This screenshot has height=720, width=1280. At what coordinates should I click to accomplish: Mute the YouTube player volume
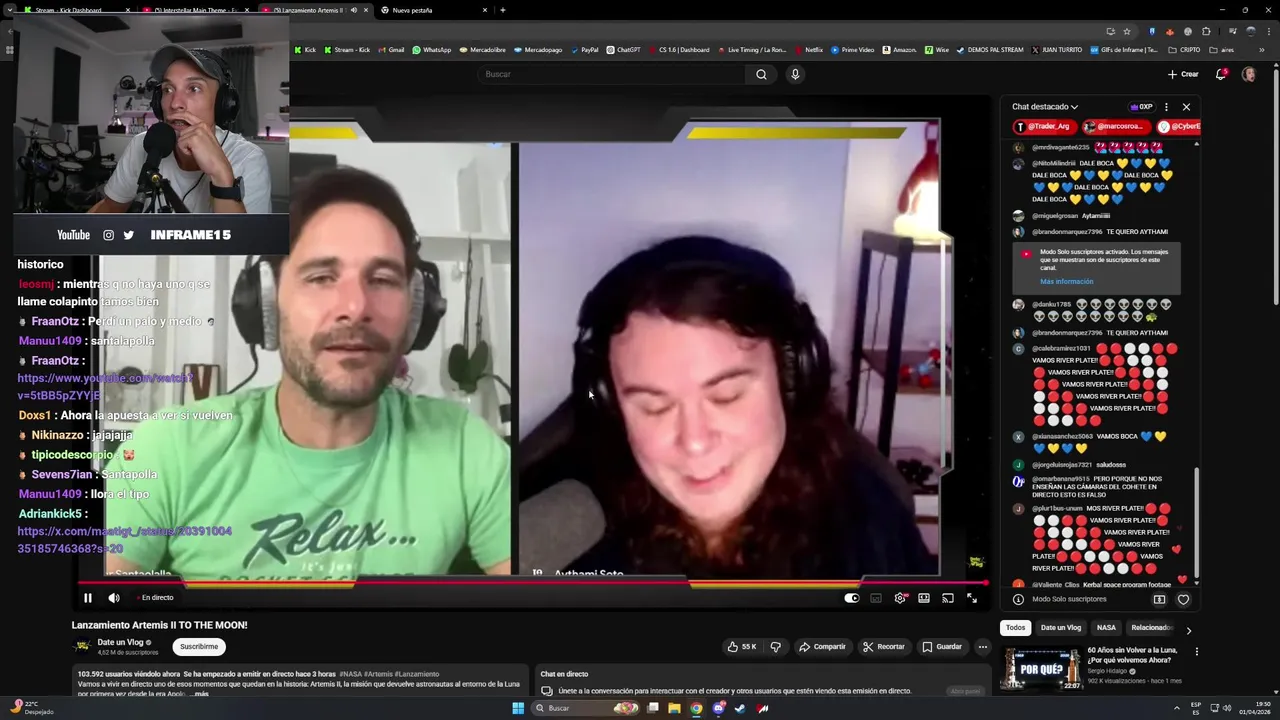113,598
